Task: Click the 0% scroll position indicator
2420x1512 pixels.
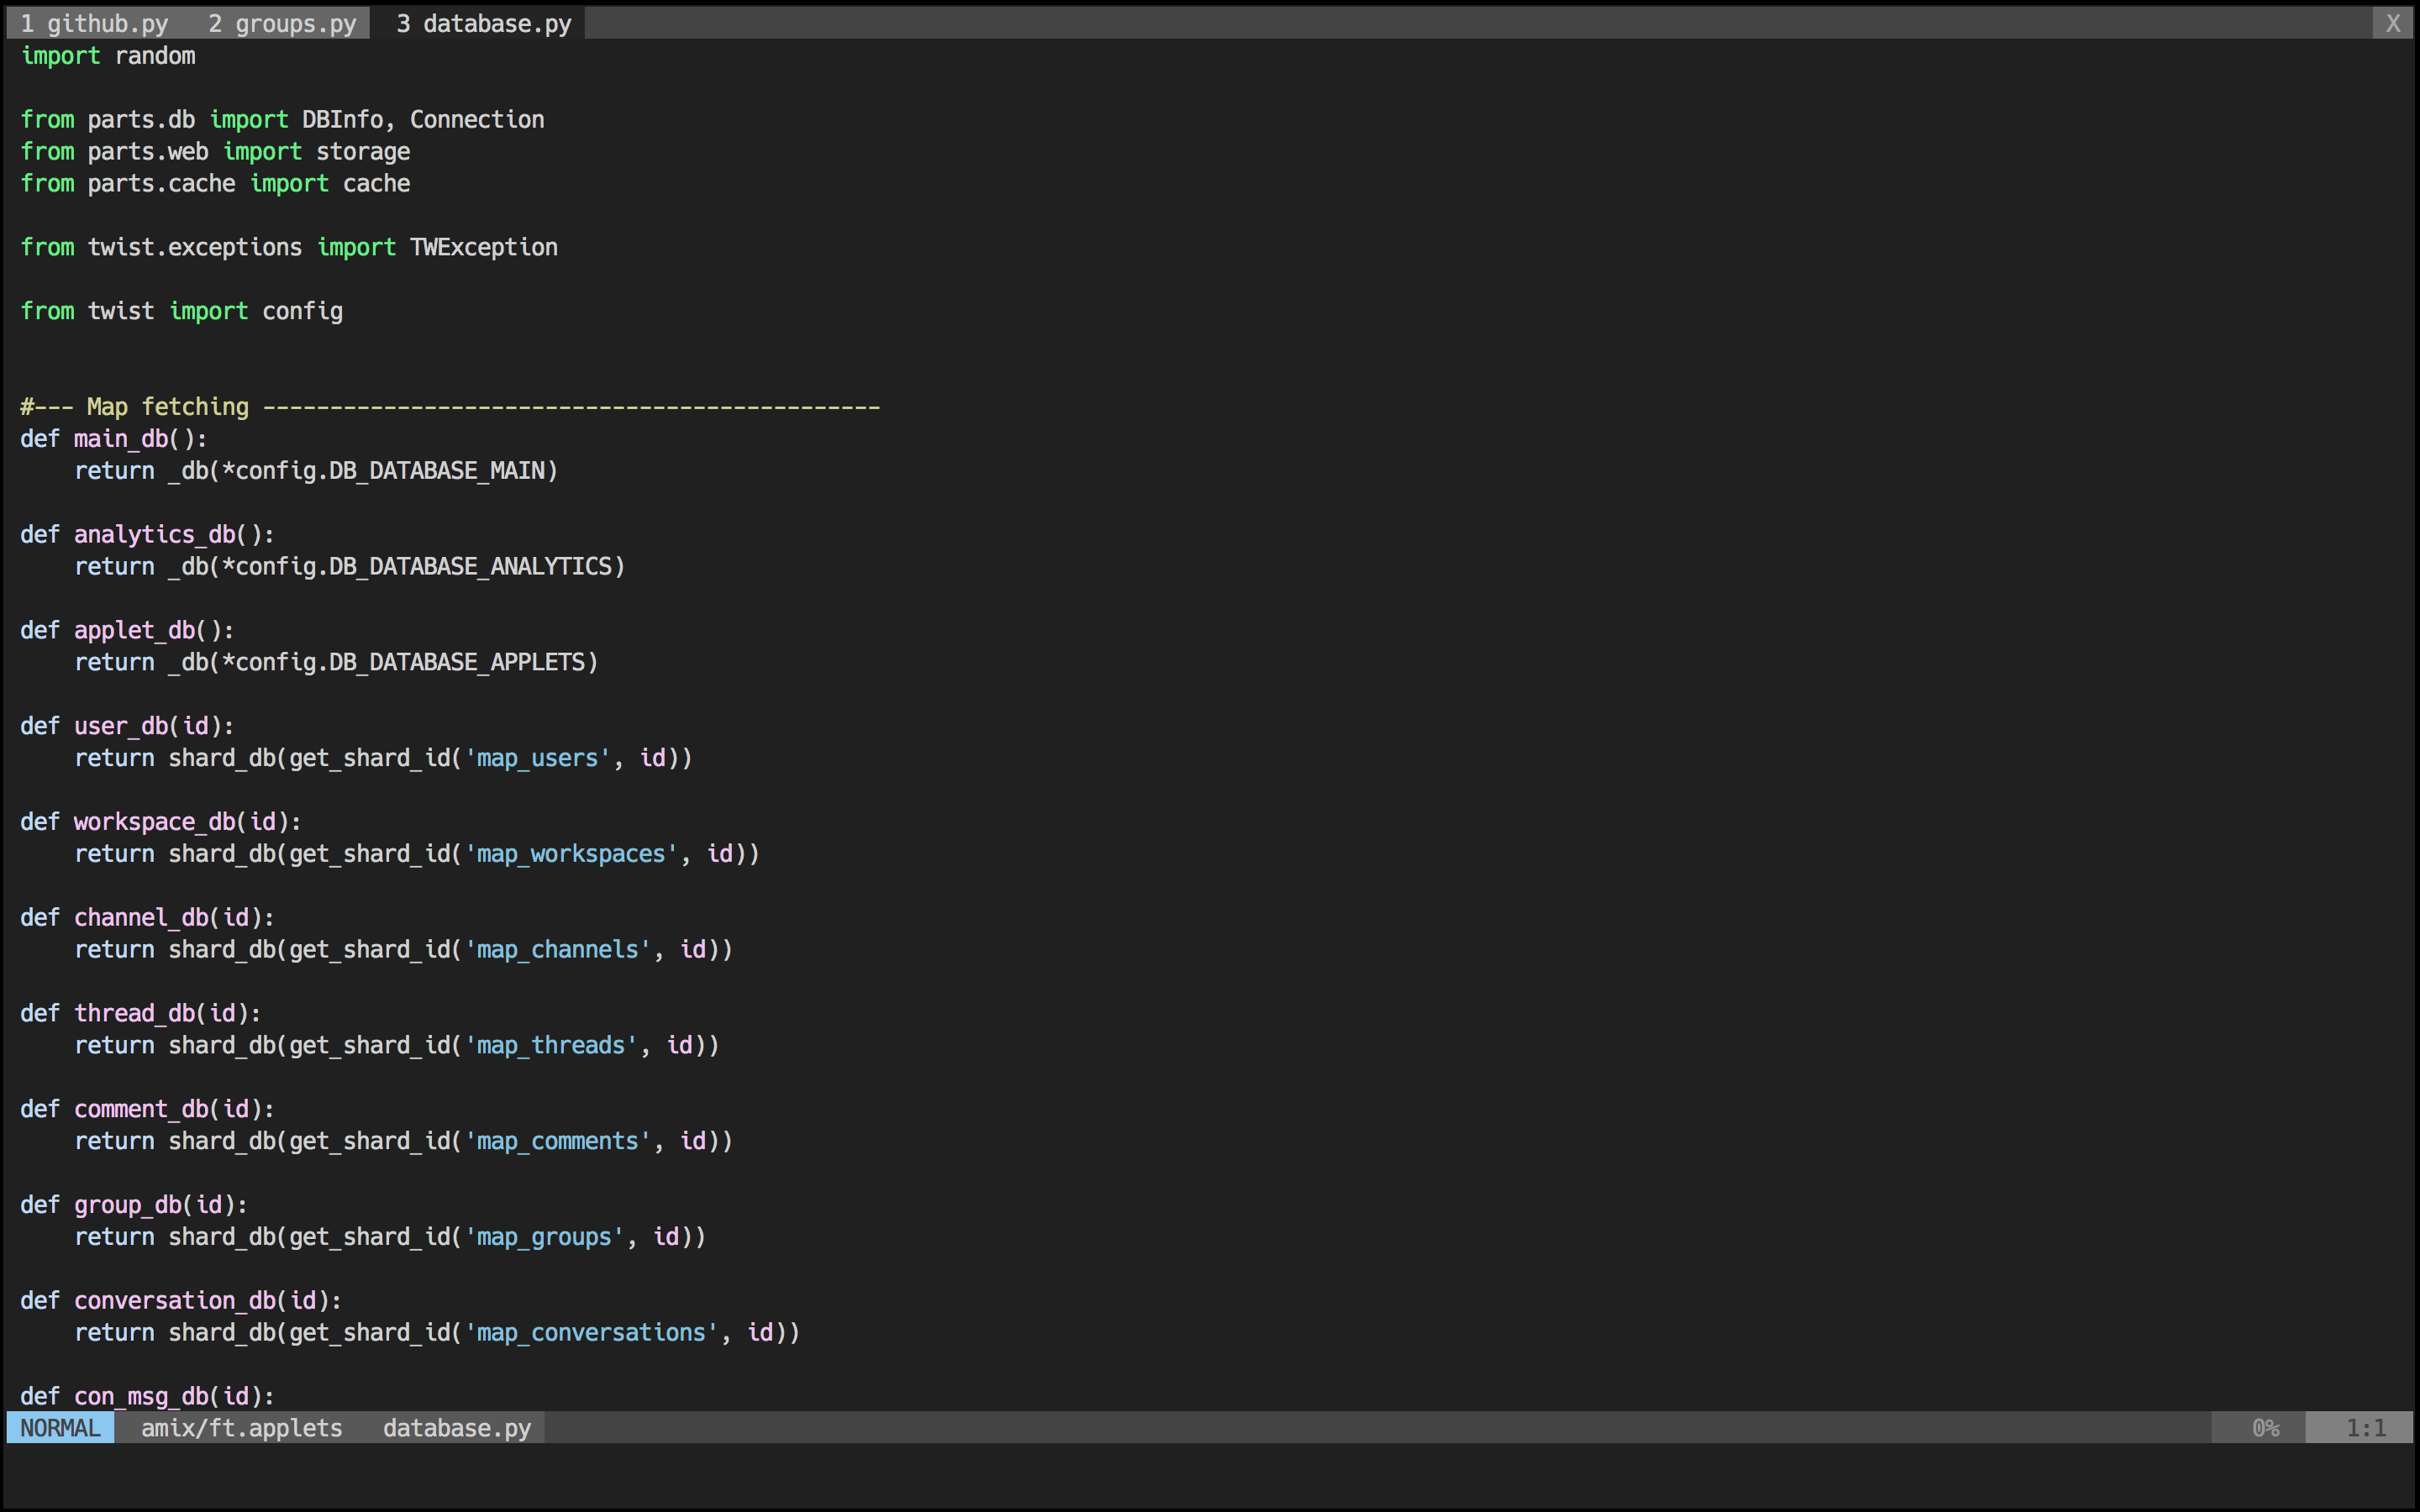Action: click(2265, 1428)
